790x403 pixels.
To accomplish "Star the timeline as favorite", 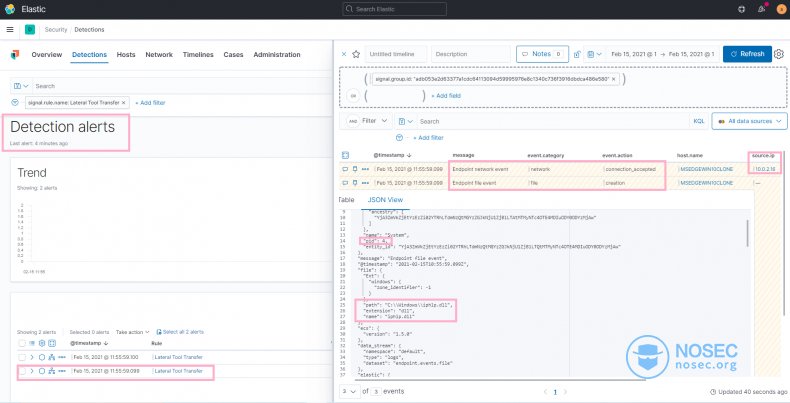I will [356, 54].
